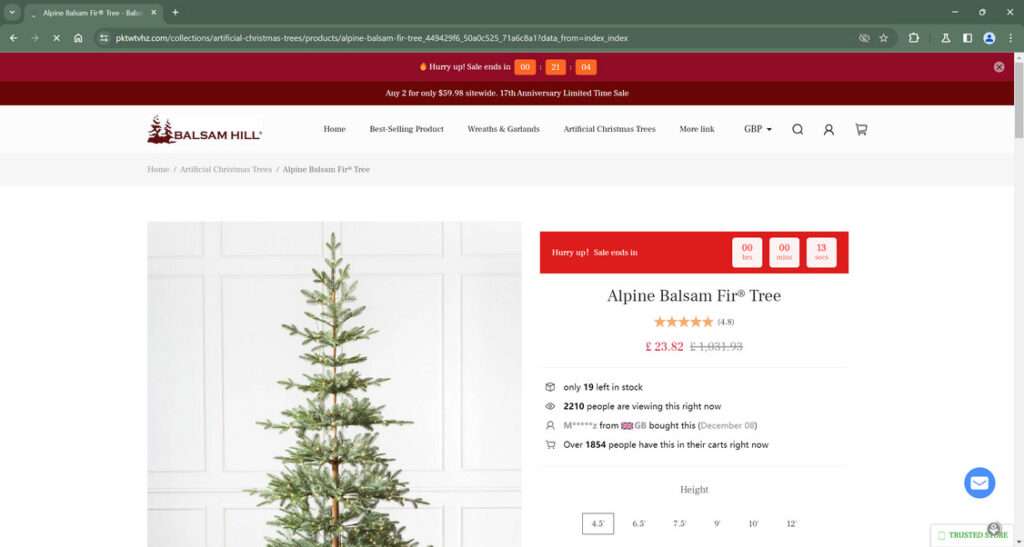
Task: Open the user account icon
Action: tap(829, 129)
